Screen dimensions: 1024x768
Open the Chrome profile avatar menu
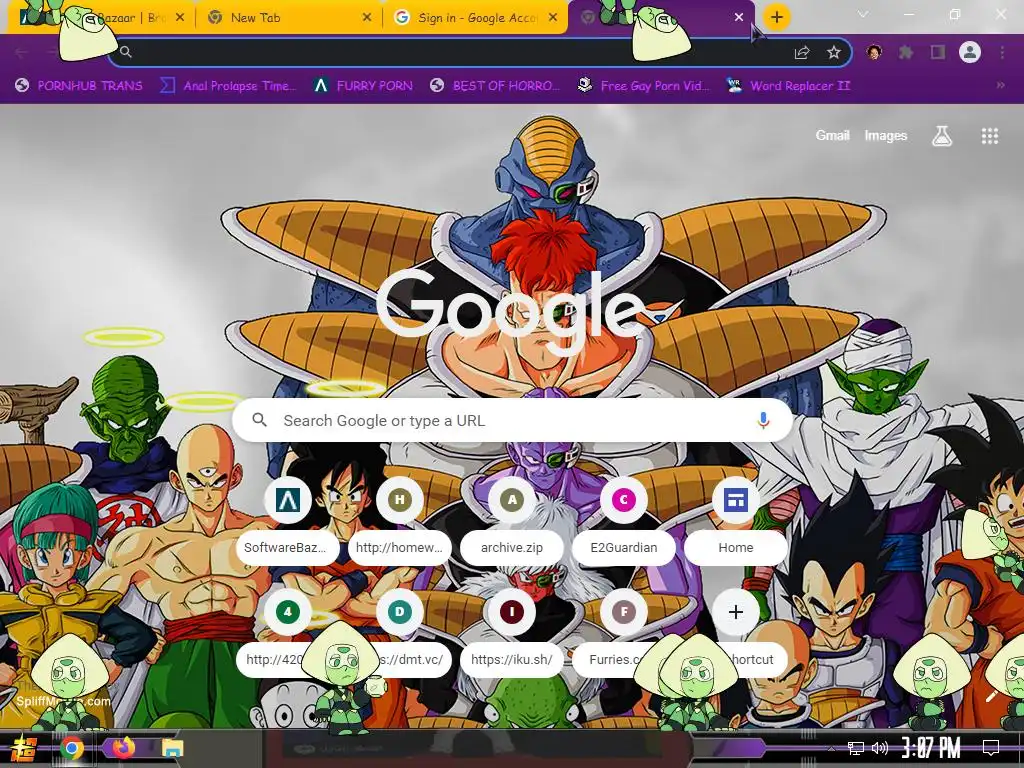click(x=970, y=52)
